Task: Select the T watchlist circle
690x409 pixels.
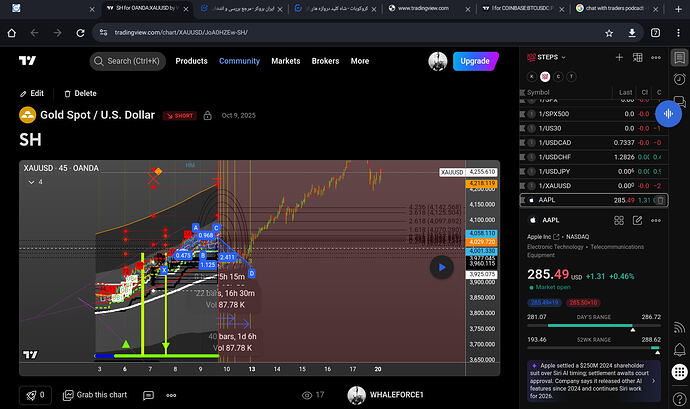Action: 571,77
